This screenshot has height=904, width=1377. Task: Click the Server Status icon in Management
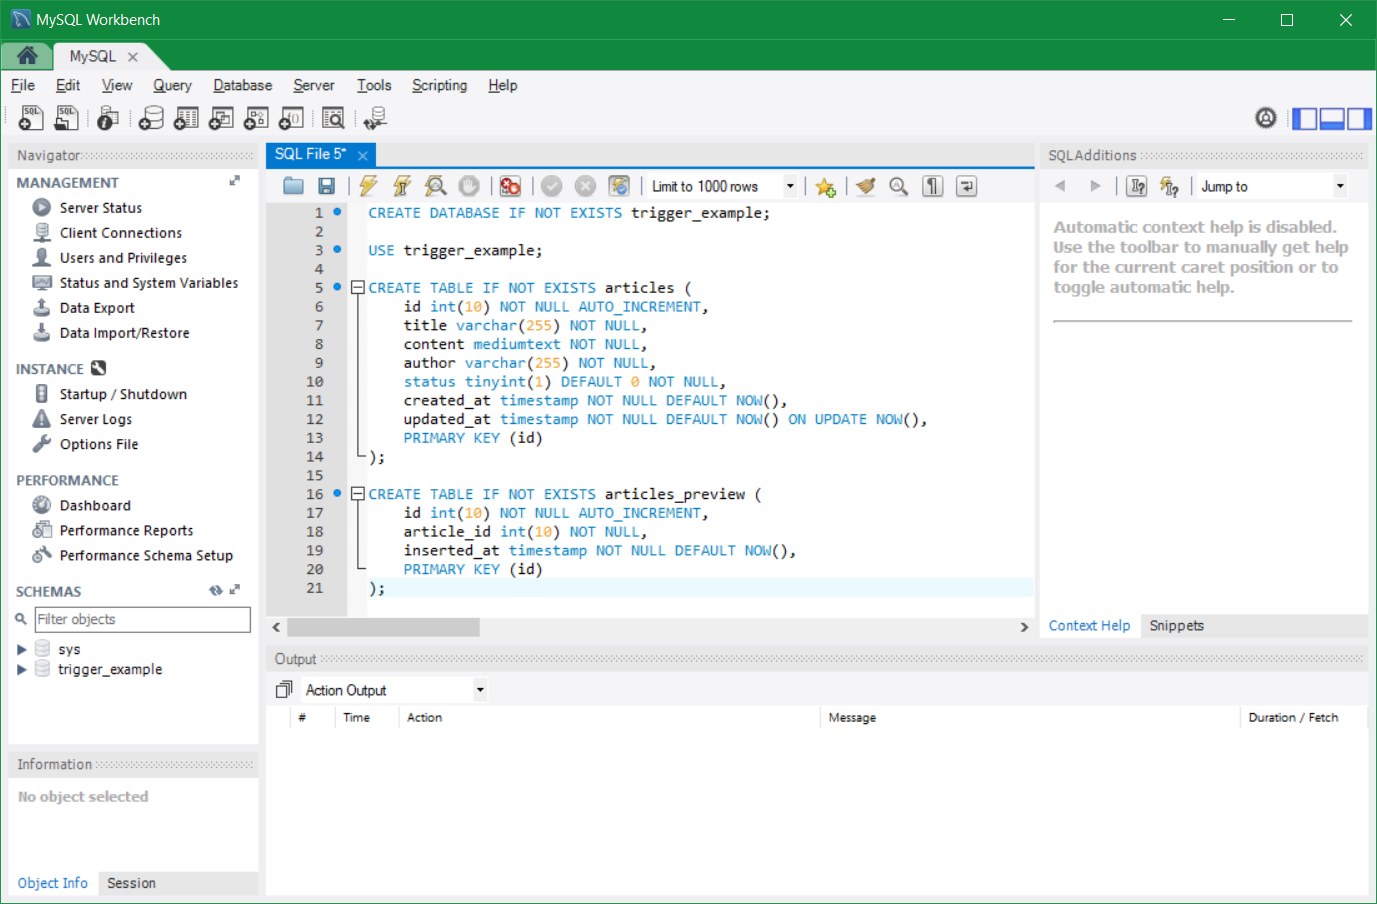point(41,207)
